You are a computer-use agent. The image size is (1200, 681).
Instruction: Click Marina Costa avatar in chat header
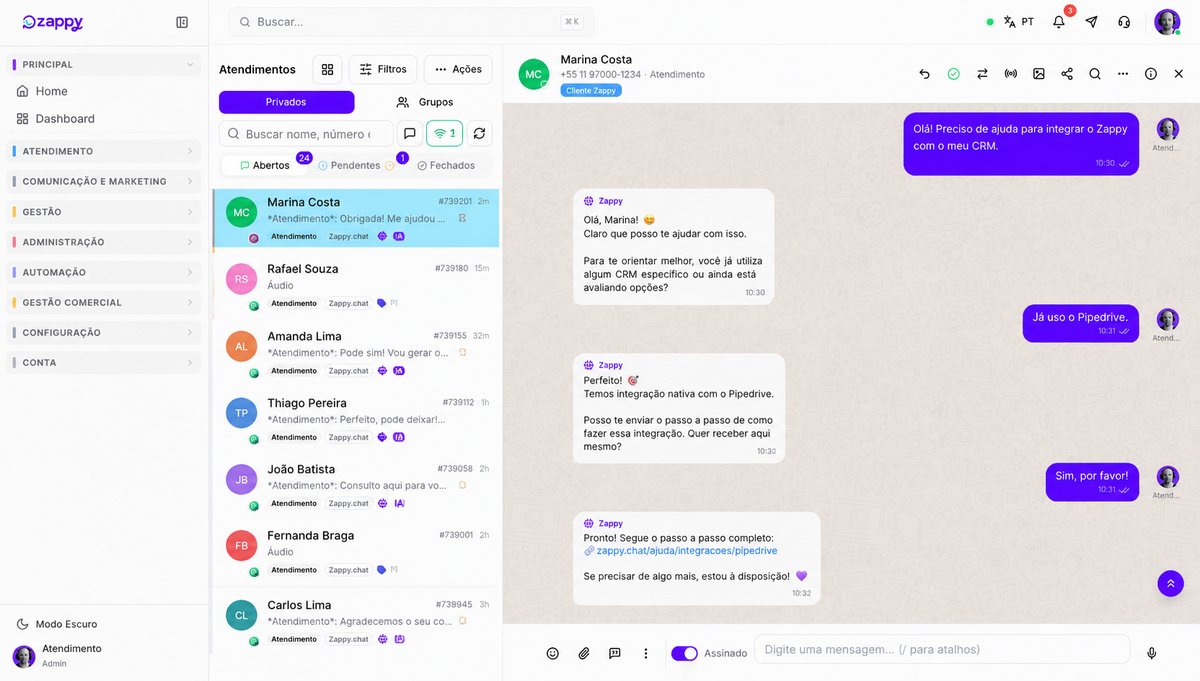pos(534,74)
